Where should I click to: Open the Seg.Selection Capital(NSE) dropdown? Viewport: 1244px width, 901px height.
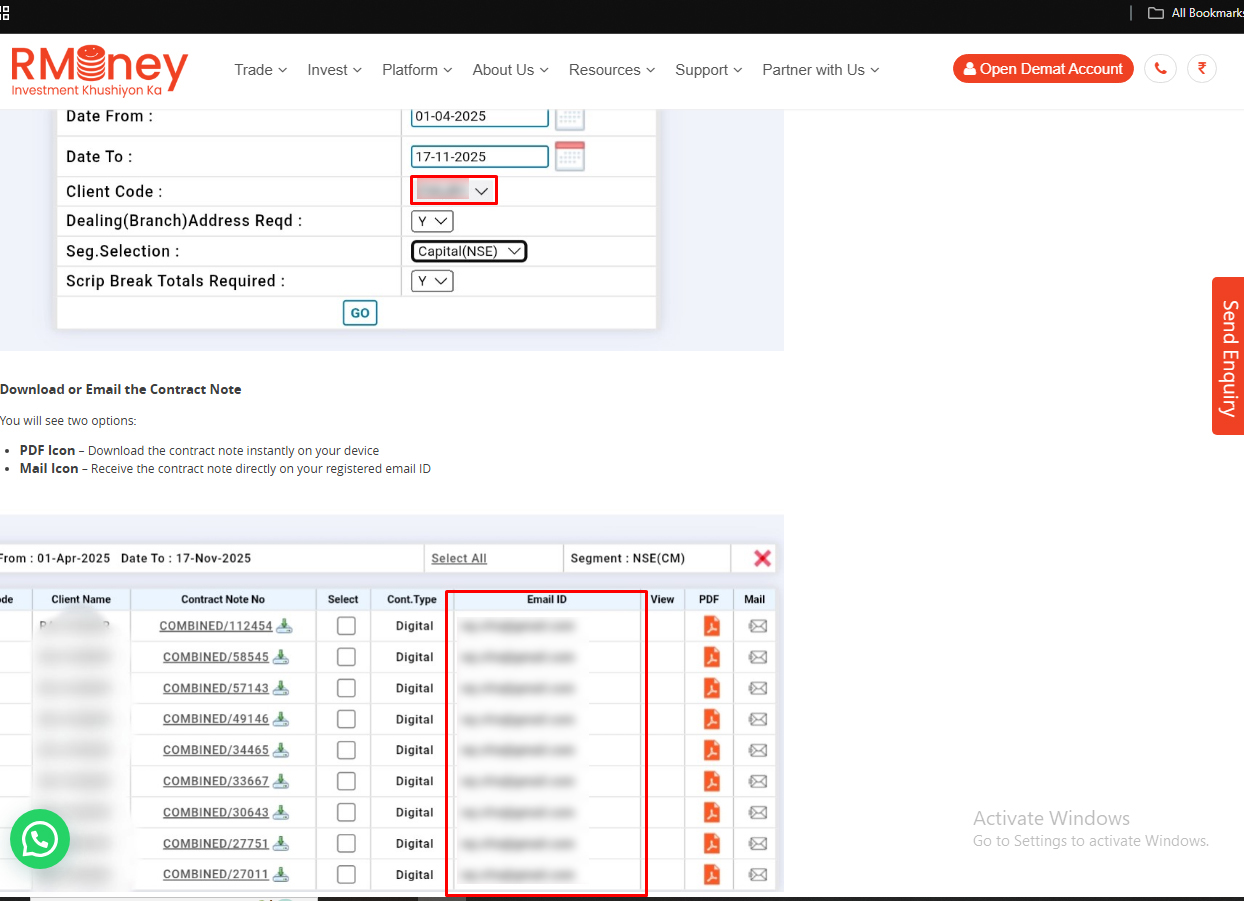point(469,251)
